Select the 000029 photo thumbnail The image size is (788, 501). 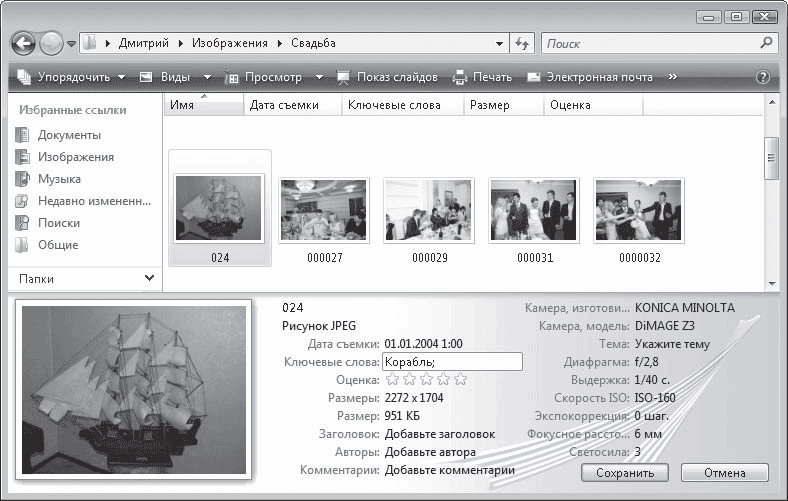click(429, 211)
